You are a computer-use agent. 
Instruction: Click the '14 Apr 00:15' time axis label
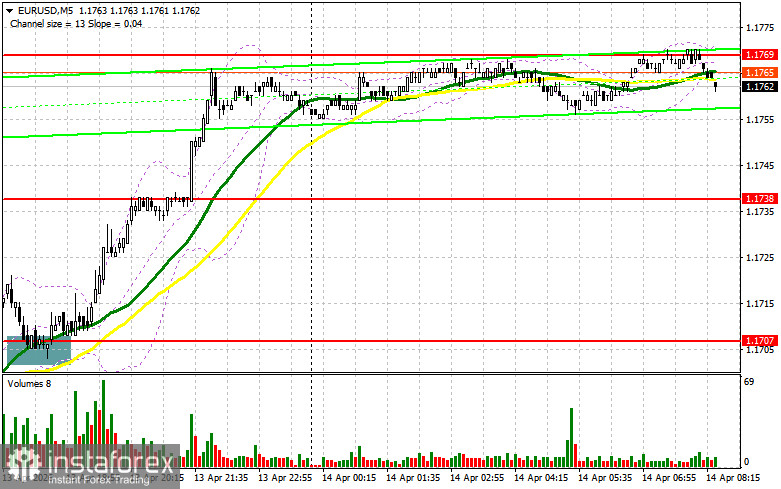click(349, 478)
